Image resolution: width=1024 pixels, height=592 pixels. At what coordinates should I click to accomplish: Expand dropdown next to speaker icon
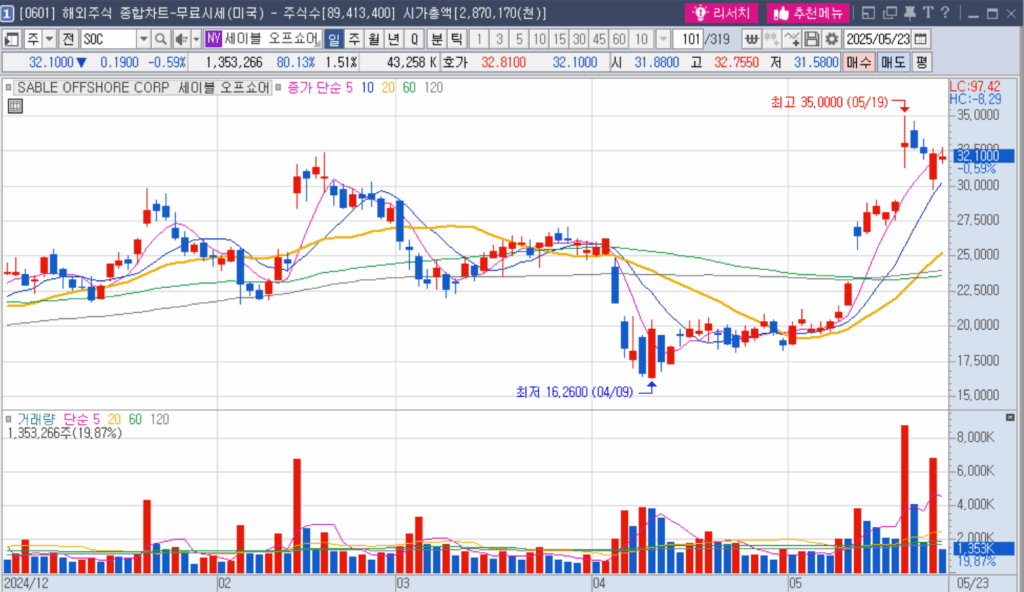[x=196, y=39]
